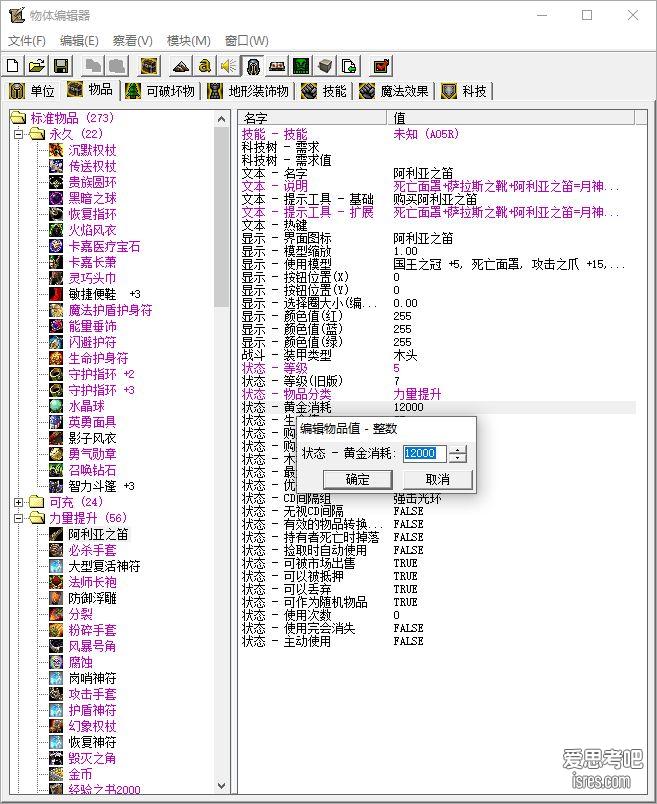Open the 文件(F) menu
657x804 pixels.
[x=27, y=41]
